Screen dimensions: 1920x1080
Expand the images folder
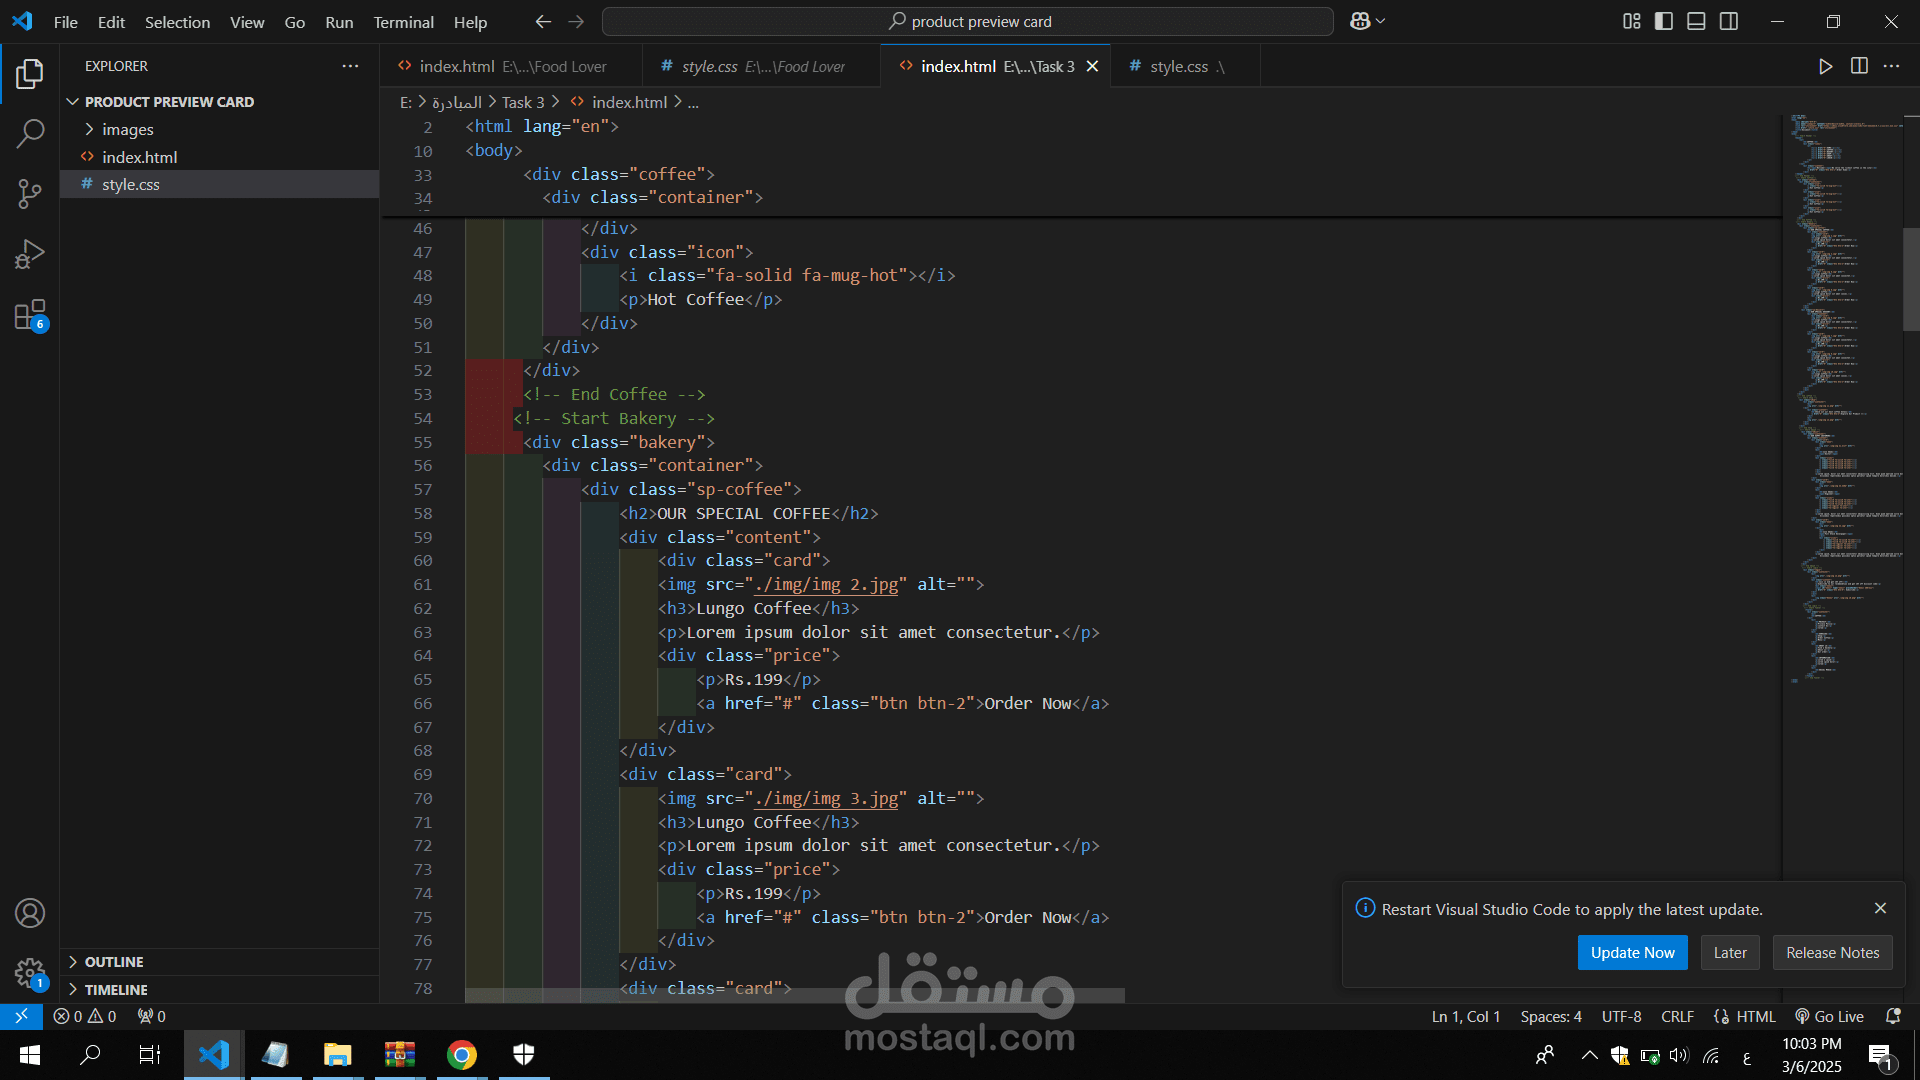(127, 129)
